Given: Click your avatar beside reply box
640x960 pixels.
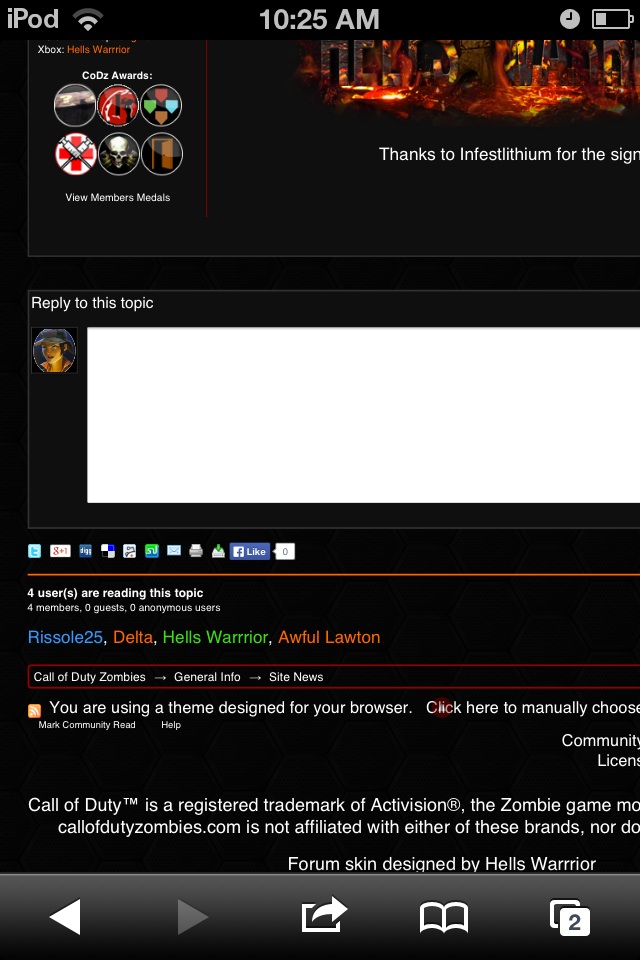Looking at the screenshot, I should [x=55, y=350].
